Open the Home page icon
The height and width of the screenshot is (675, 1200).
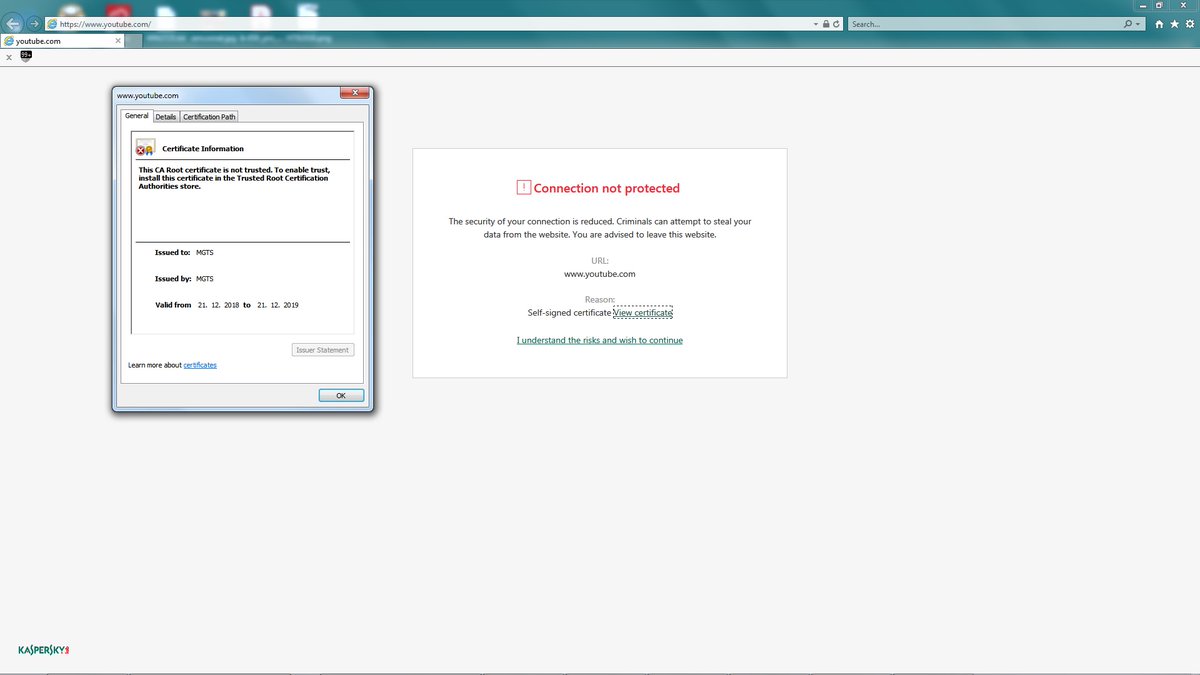(x=1159, y=24)
